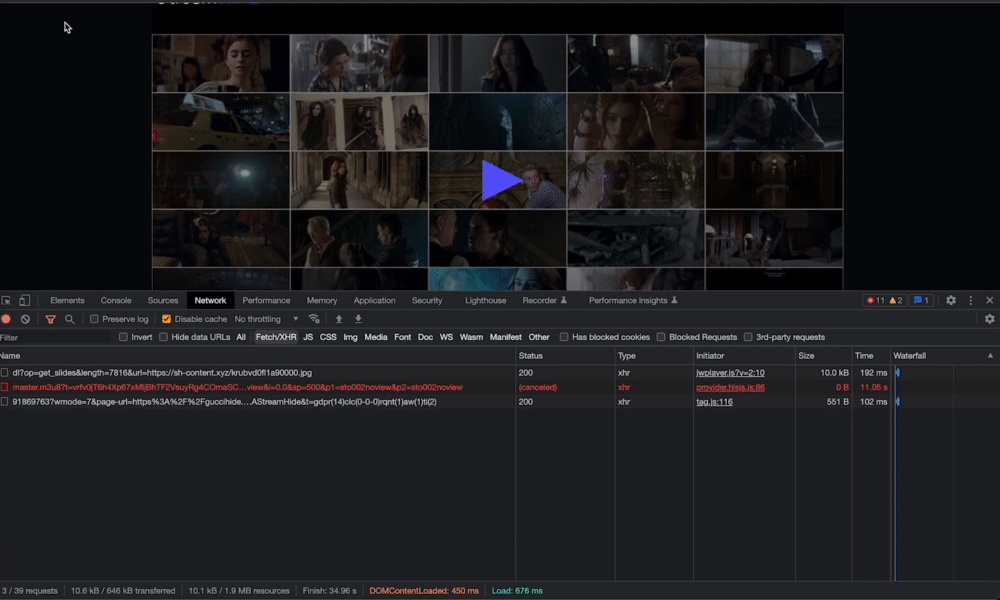This screenshot has height=600, width=1000.
Task: Toggle the device toolbar icon
Action: pos(24,300)
